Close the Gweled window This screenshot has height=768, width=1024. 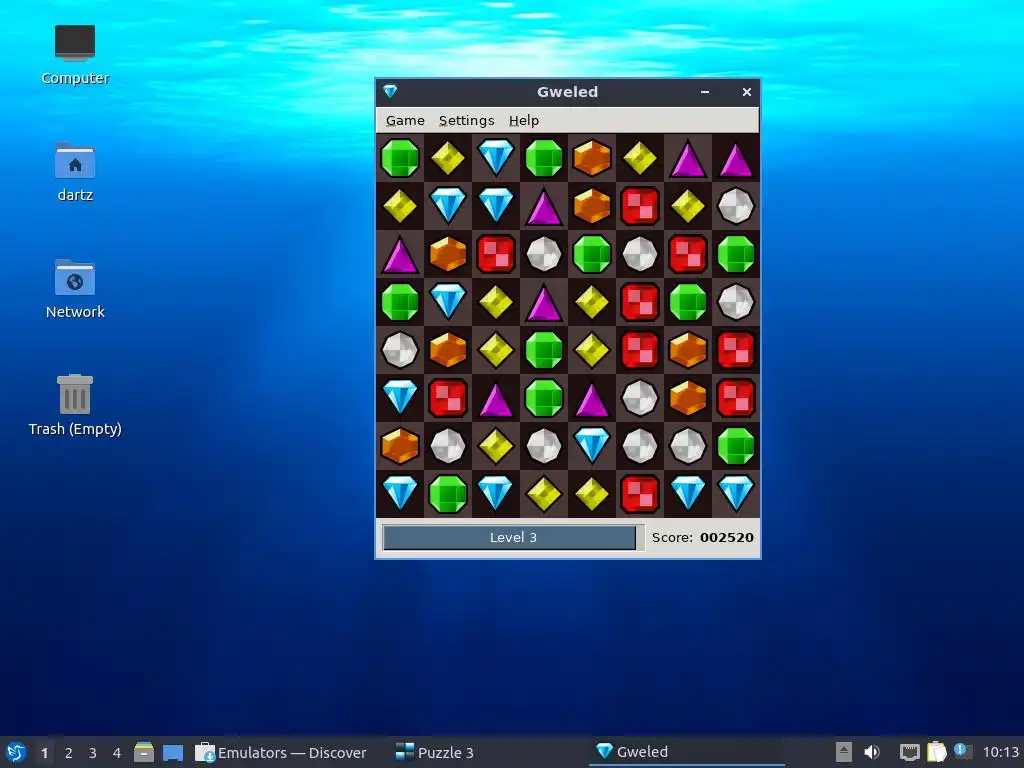click(x=746, y=92)
